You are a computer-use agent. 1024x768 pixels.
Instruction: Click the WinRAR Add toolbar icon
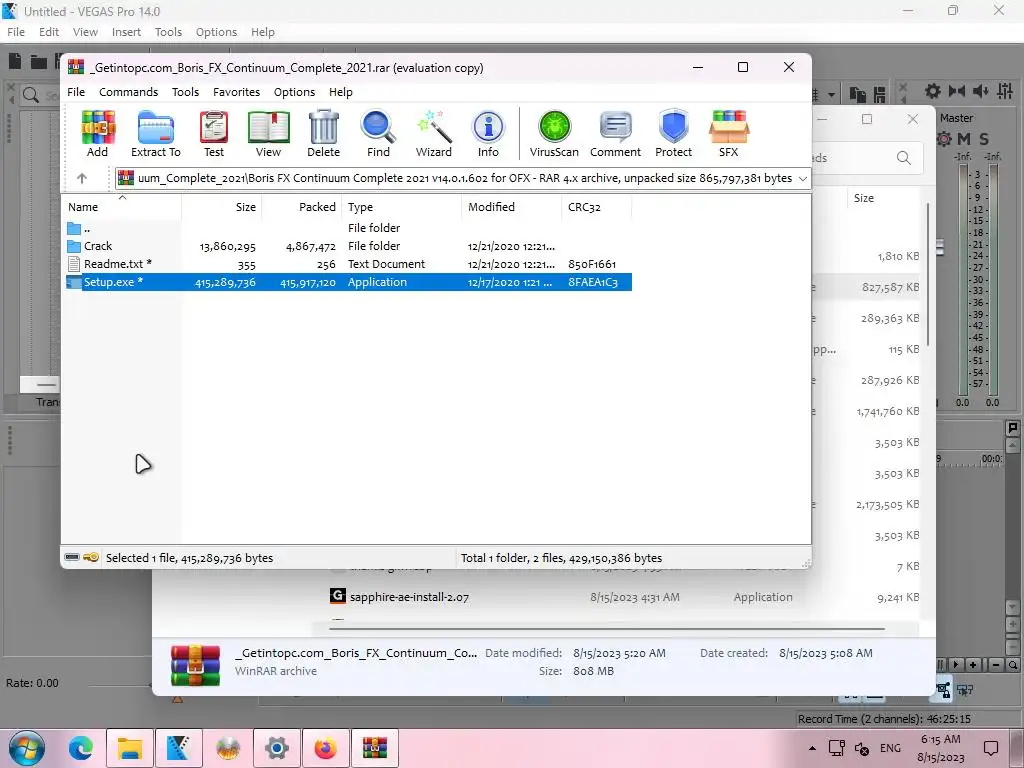98,134
